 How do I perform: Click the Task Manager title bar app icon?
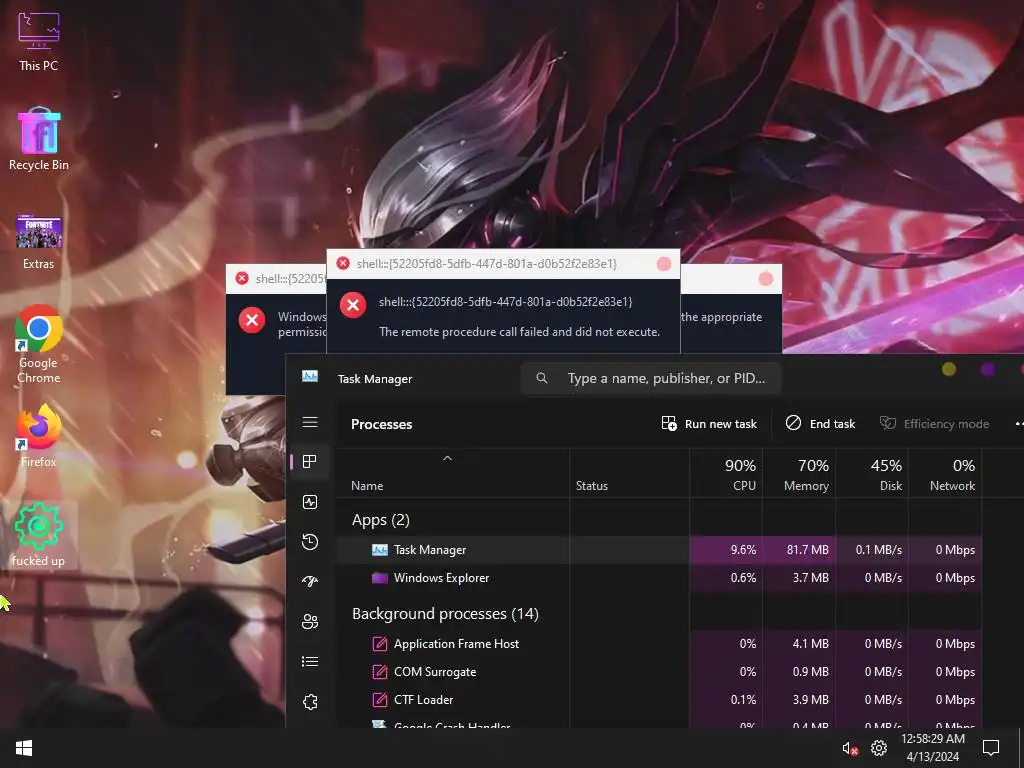[310, 377]
